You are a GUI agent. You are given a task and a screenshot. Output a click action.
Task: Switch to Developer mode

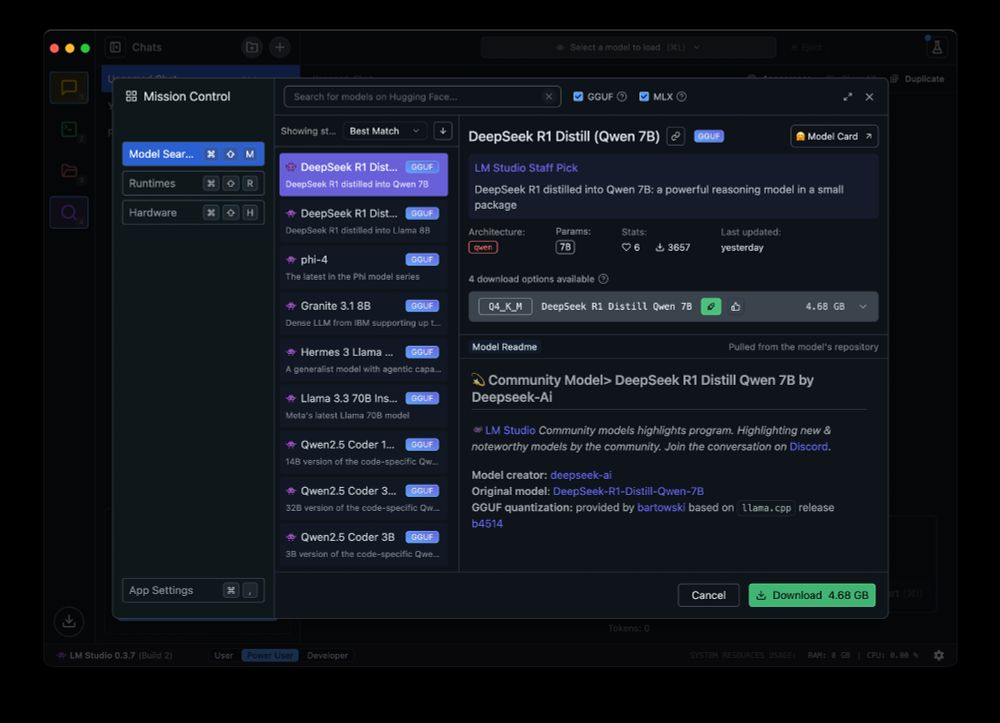[x=327, y=655]
